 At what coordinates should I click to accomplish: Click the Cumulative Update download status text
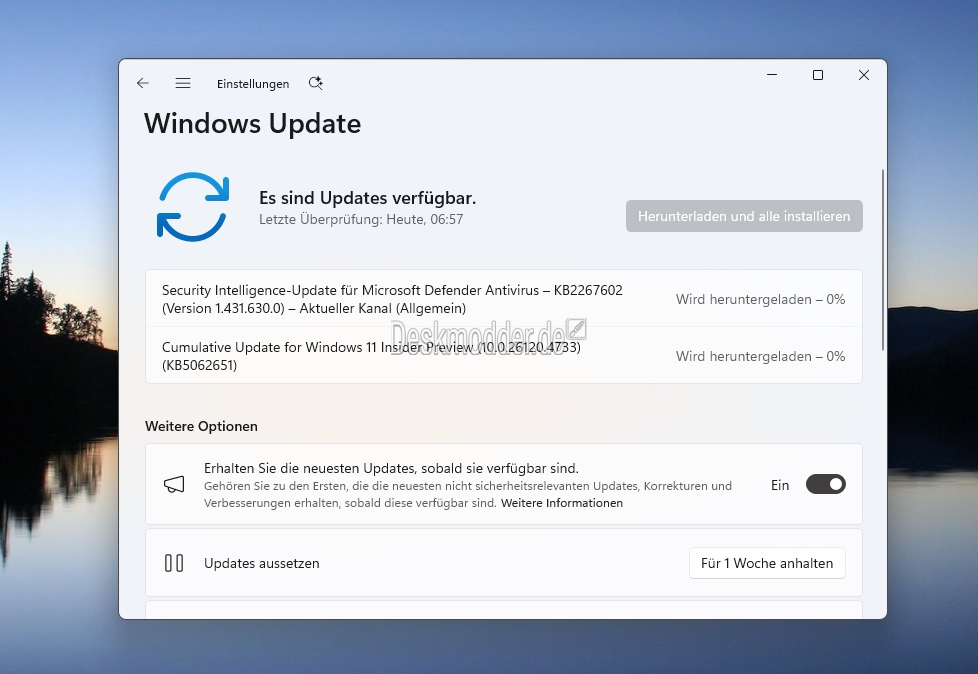[760, 356]
